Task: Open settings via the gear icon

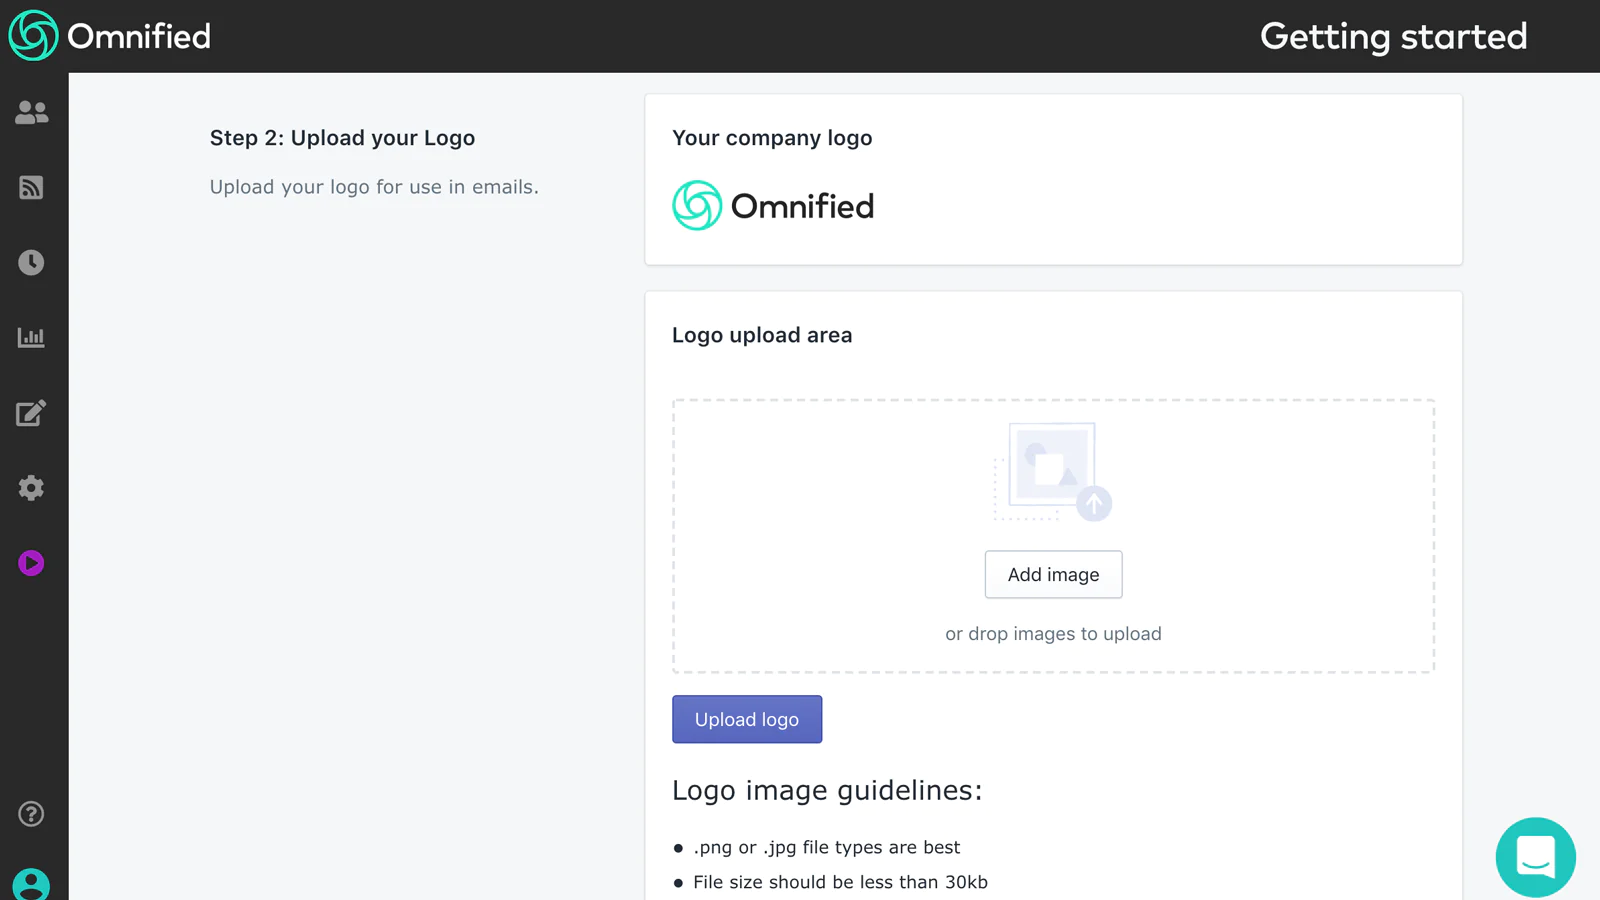Action: [x=31, y=488]
